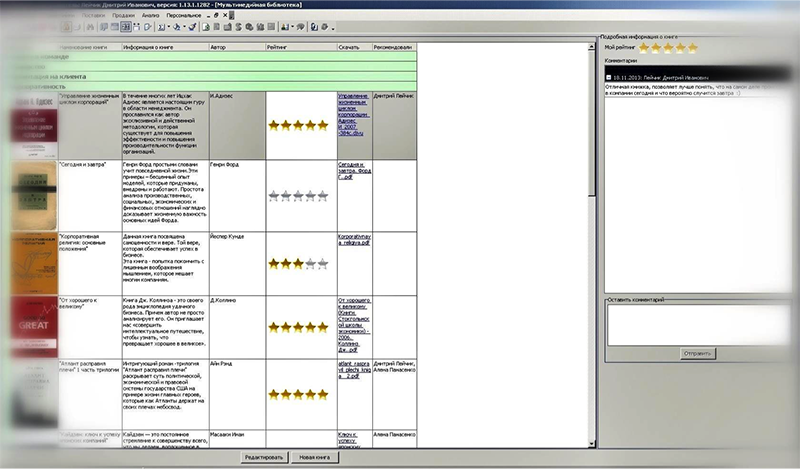Click the speech bubbles toolbar icon

click(104, 27)
